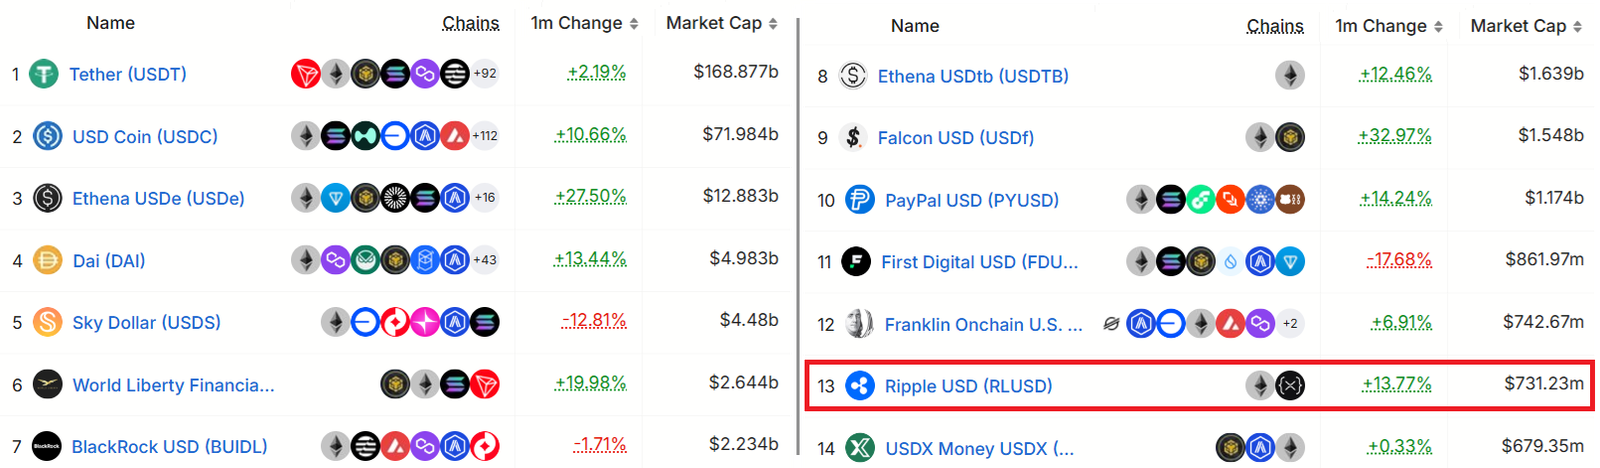
Task: Sort right table by Market Cap arrows
Action: coord(1577,26)
